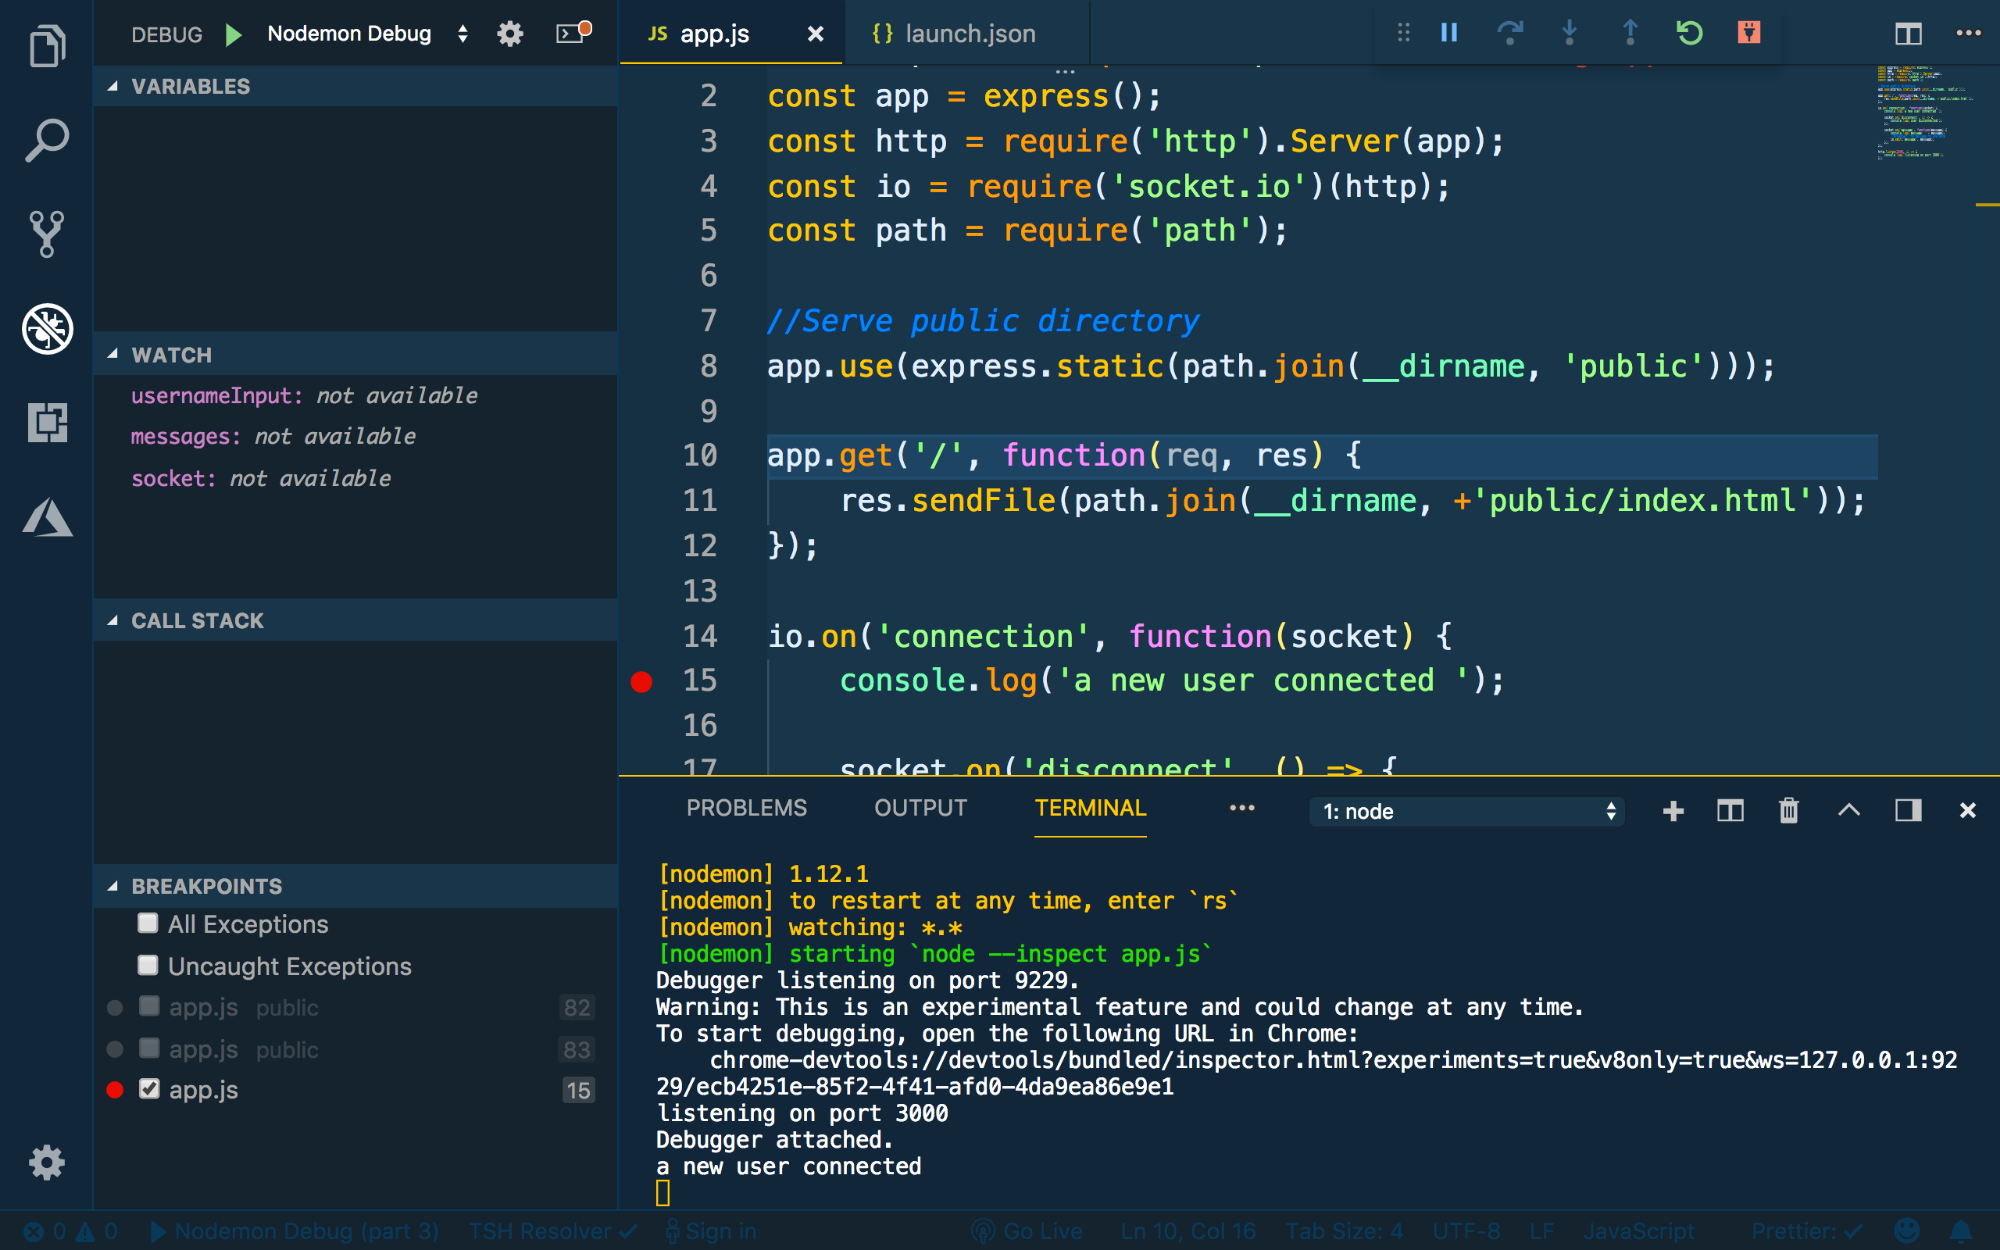Screen dimensions: 2000x1250
Task: Click the red breakpoint dot on line 15
Action: [642, 680]
